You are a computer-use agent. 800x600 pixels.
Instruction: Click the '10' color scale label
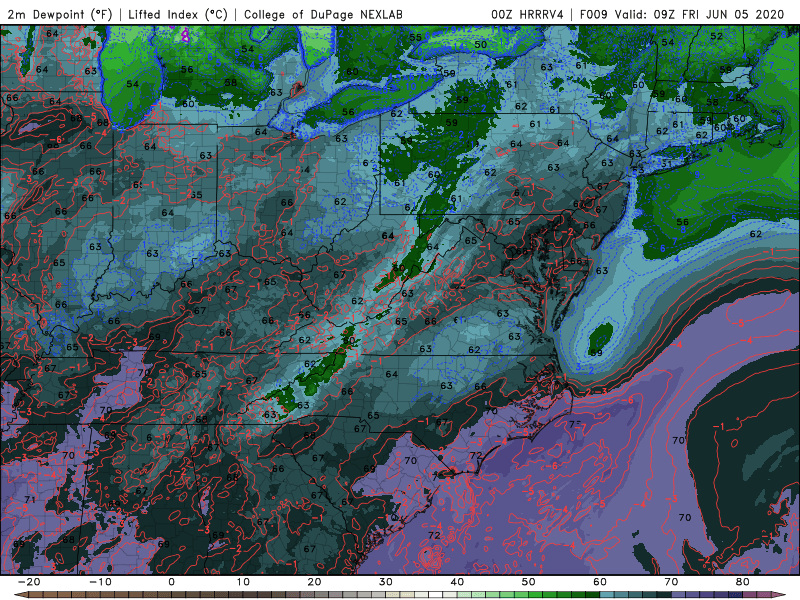(243, 582)
